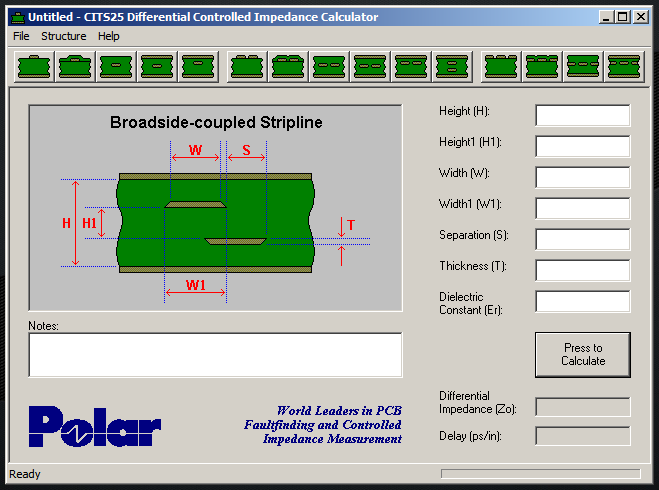Select the single-trace centered stripline icon
Viewport: 659px width, 490px height.
click(x=157, y=66)
